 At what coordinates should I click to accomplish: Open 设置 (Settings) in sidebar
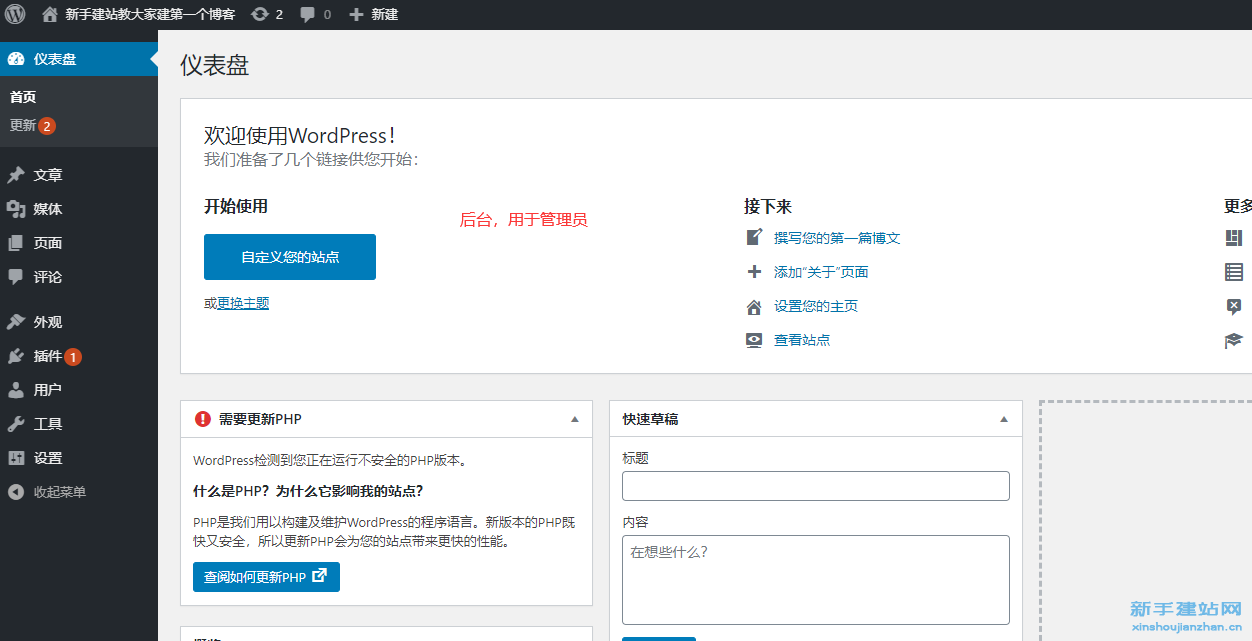[x=48, y=458]
